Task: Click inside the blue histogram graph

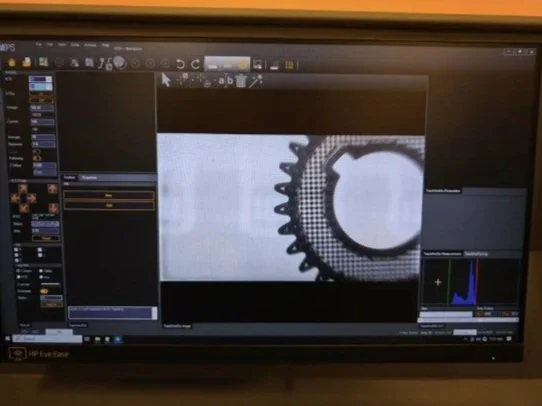Action: click(470, 282)
